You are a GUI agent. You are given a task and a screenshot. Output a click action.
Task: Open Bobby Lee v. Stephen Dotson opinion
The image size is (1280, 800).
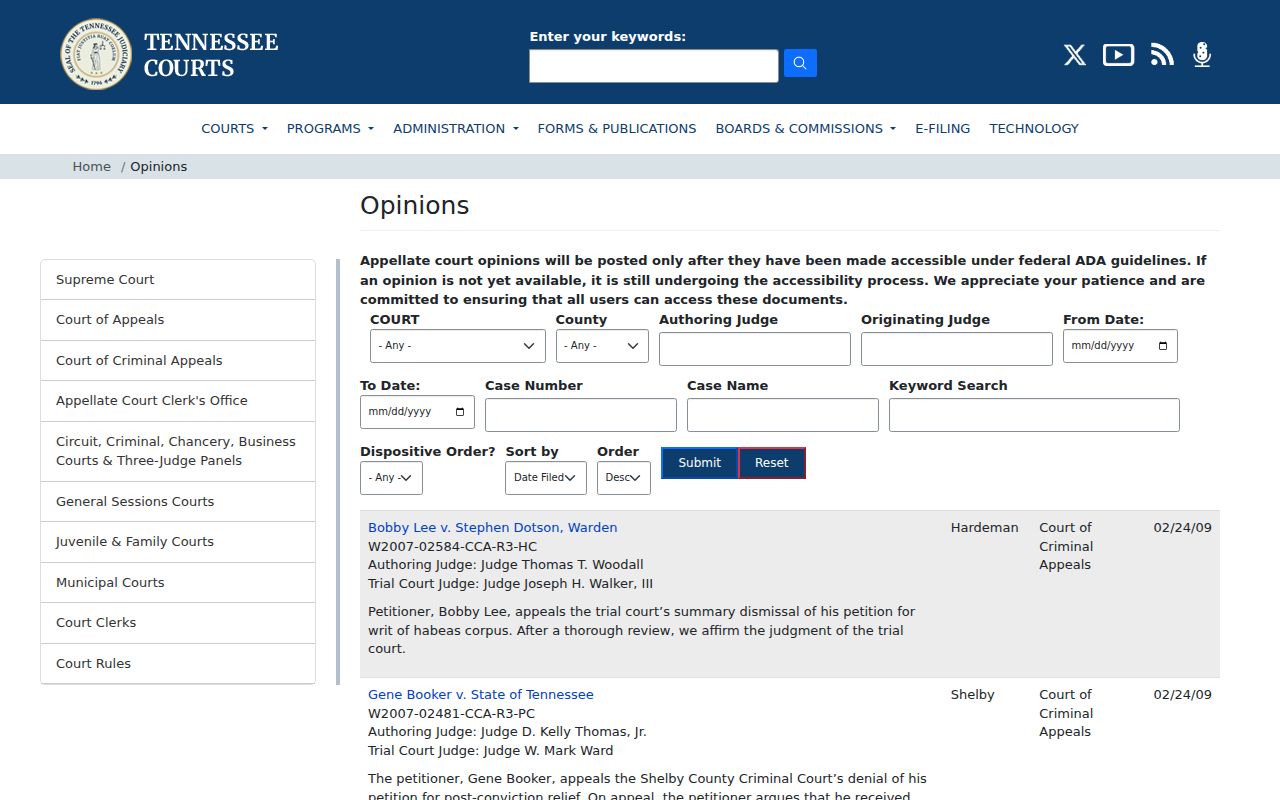click(493, 528)
